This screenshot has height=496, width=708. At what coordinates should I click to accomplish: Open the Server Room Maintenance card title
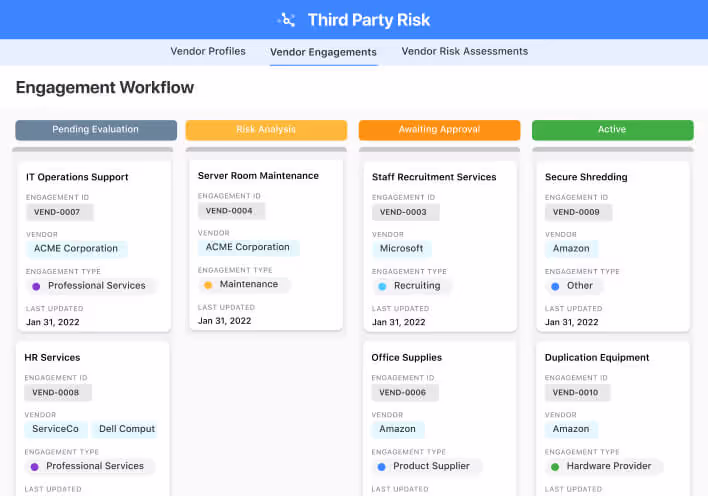click(x=258, y=176)
